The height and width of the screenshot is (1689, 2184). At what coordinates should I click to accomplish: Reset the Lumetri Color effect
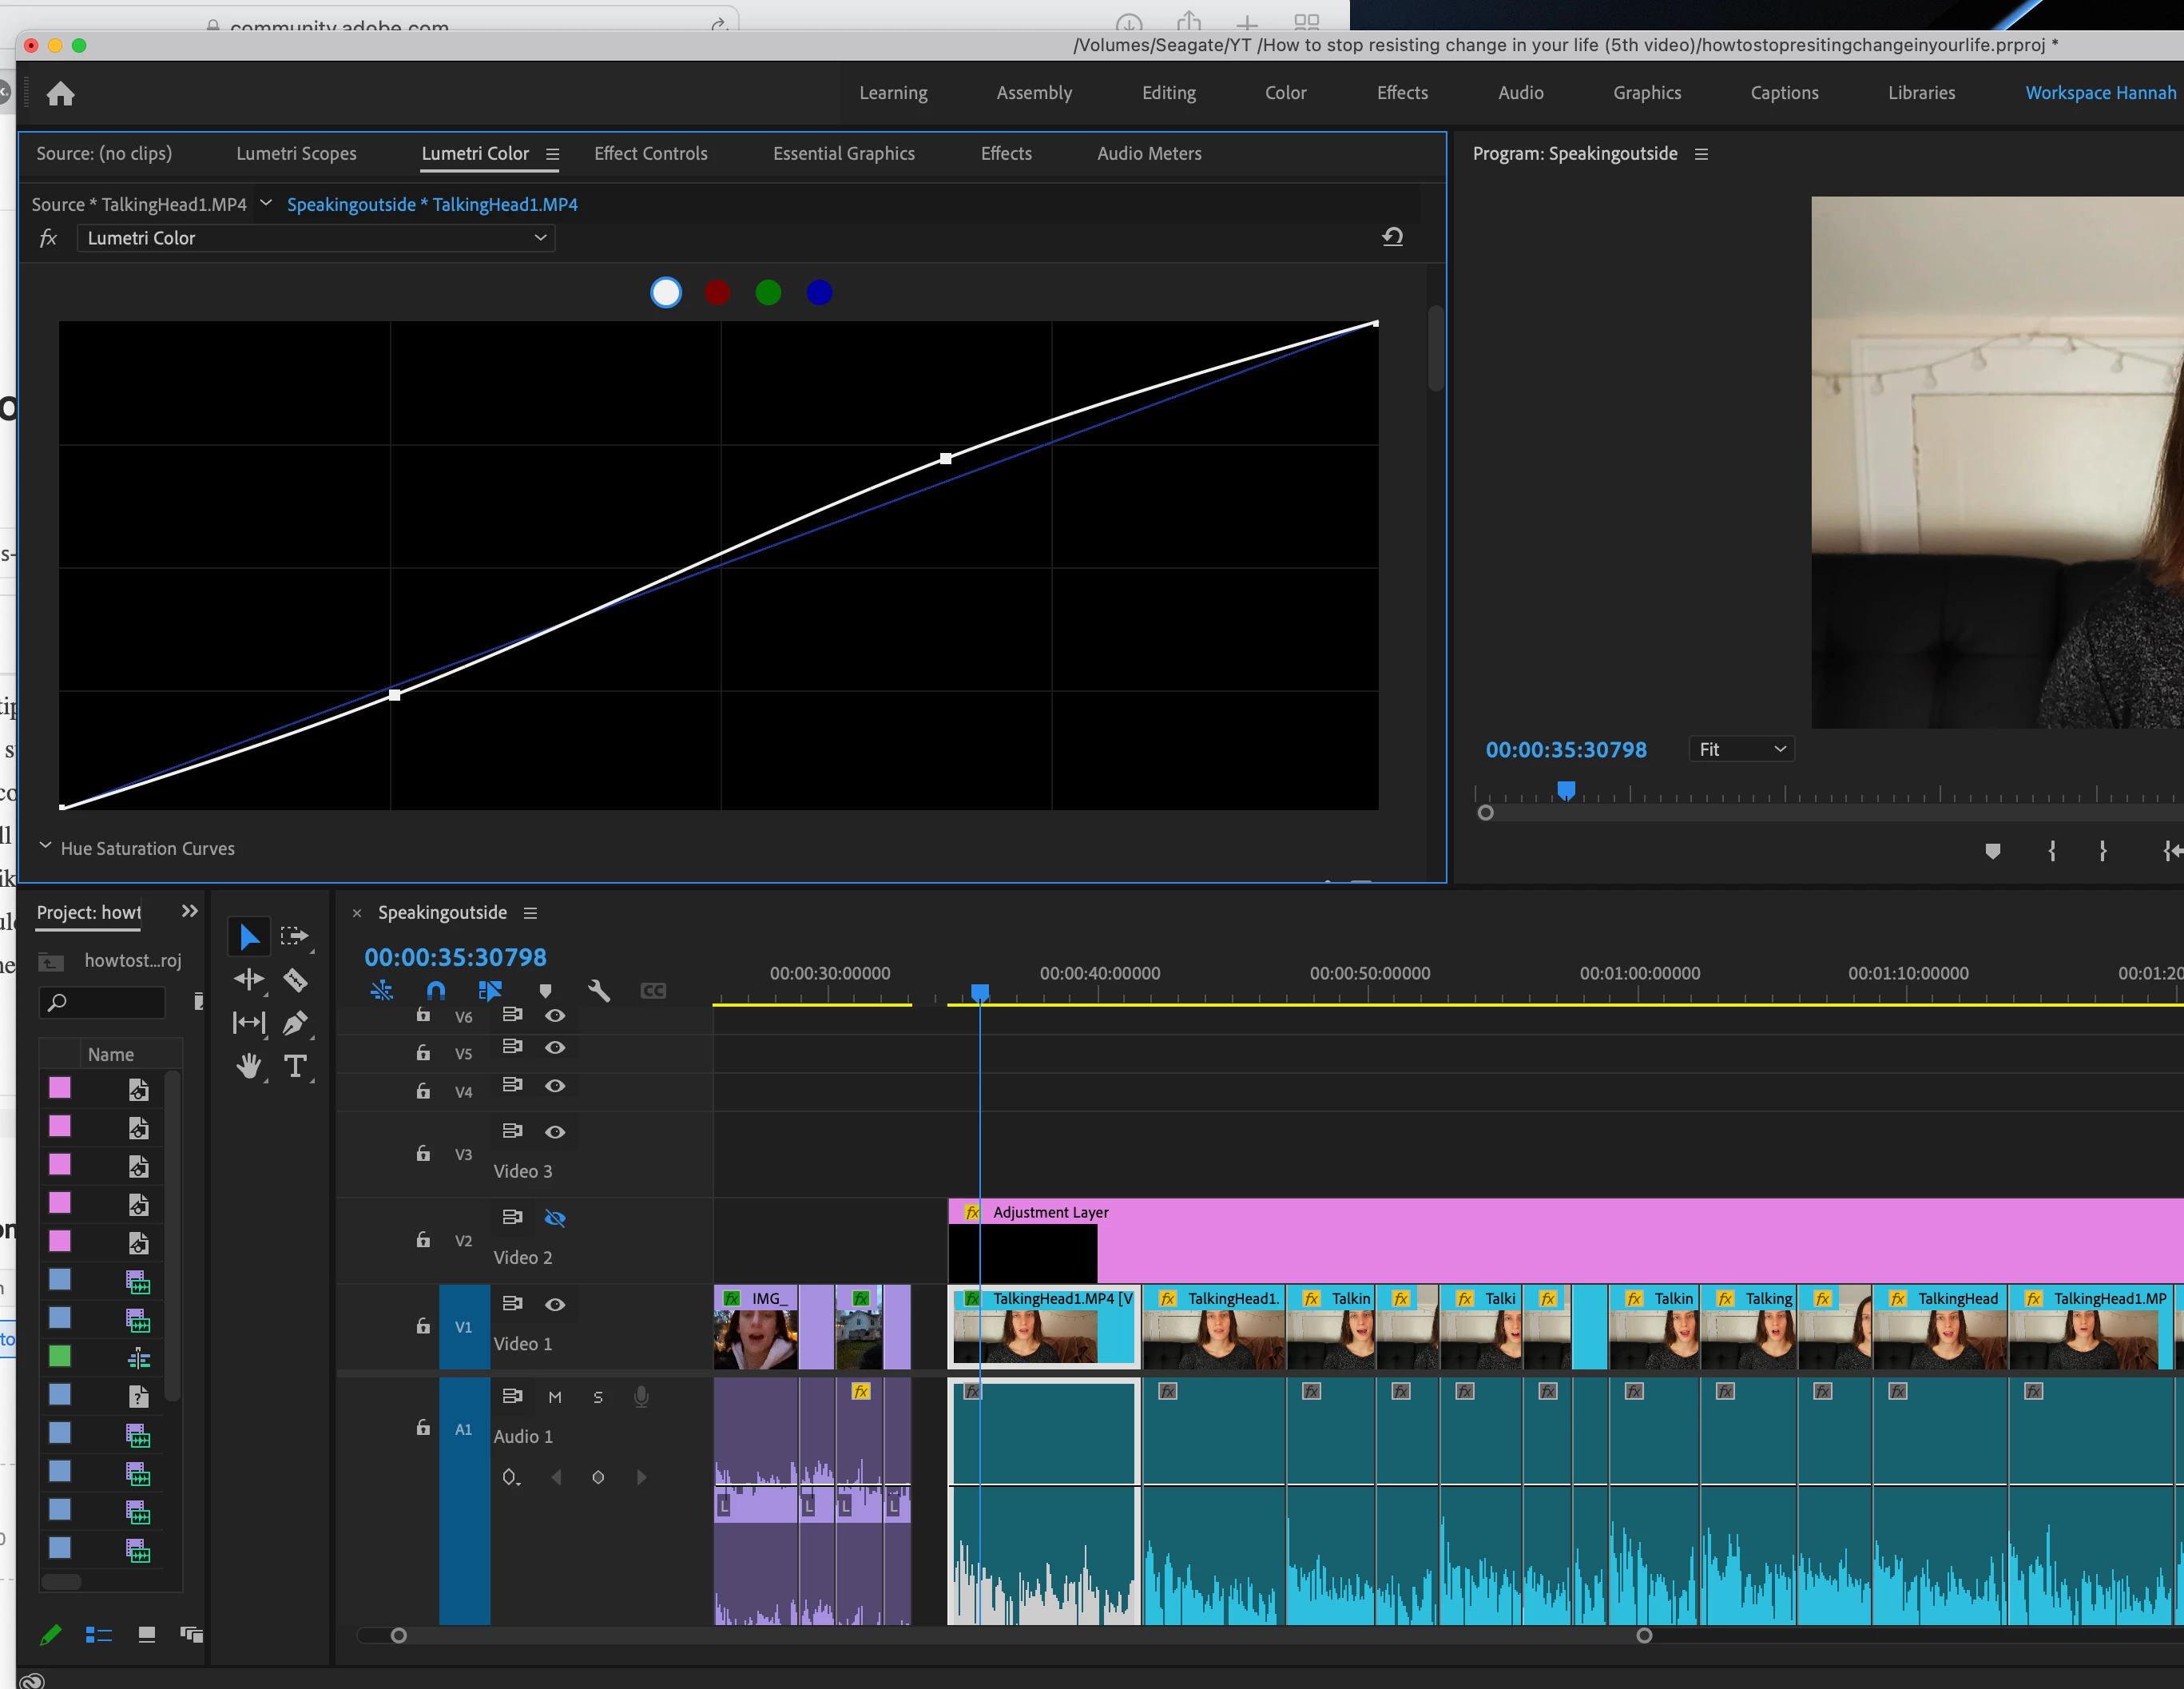[x=1392, y=237]
